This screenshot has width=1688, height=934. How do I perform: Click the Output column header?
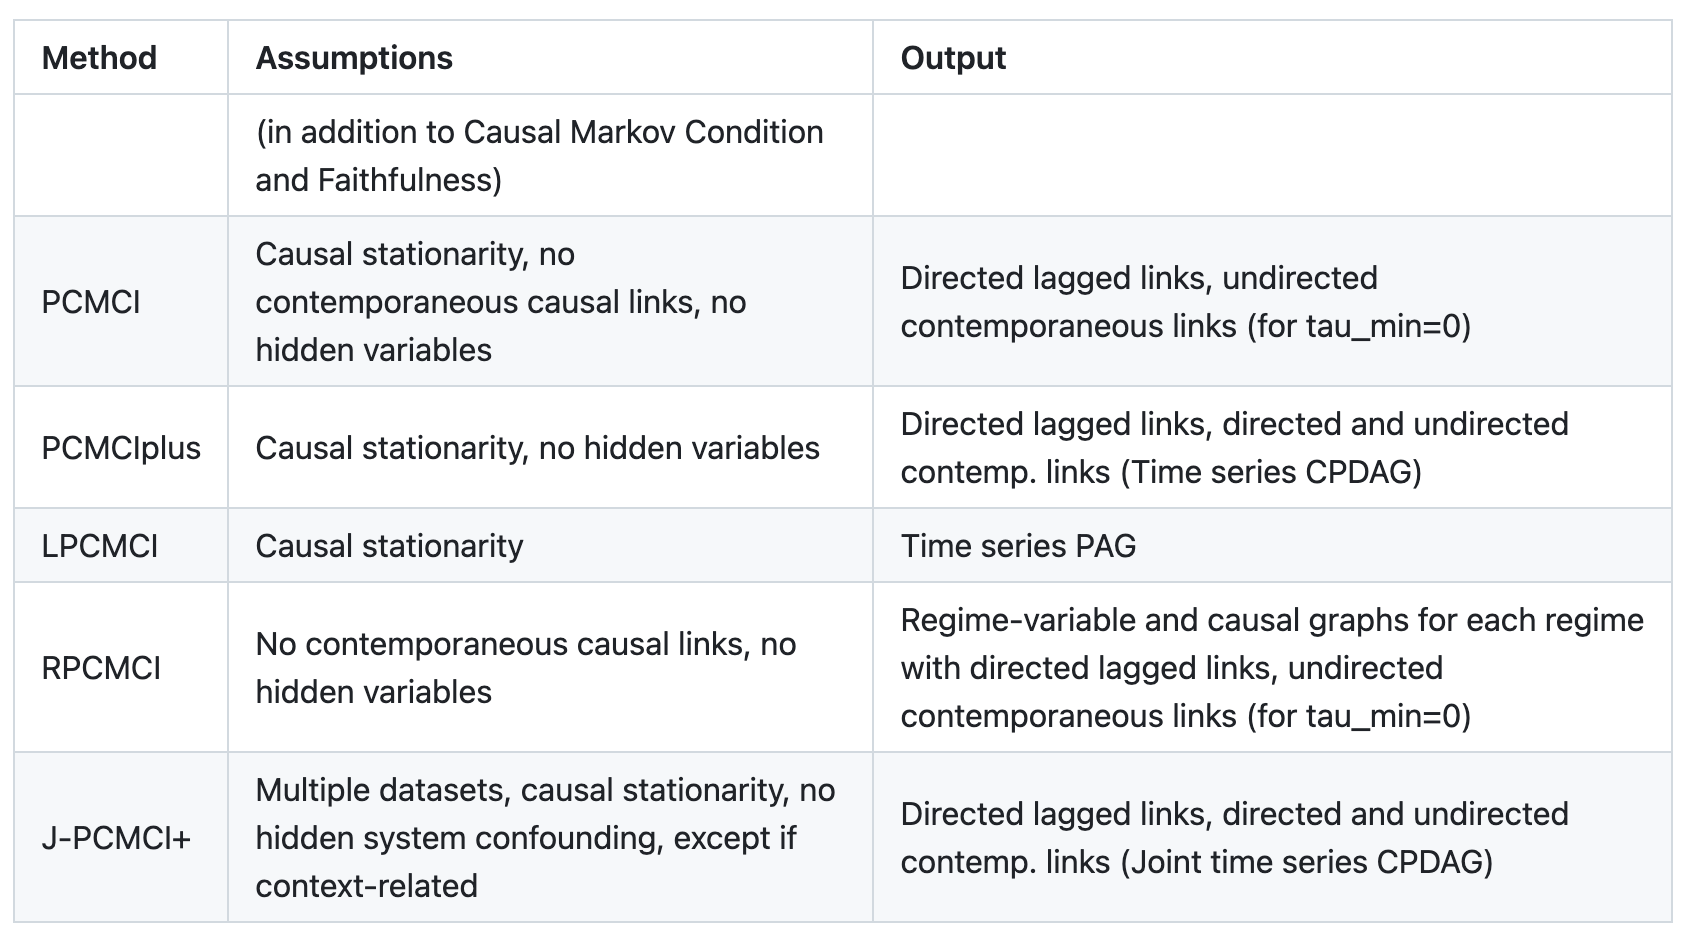coord(953,58)
